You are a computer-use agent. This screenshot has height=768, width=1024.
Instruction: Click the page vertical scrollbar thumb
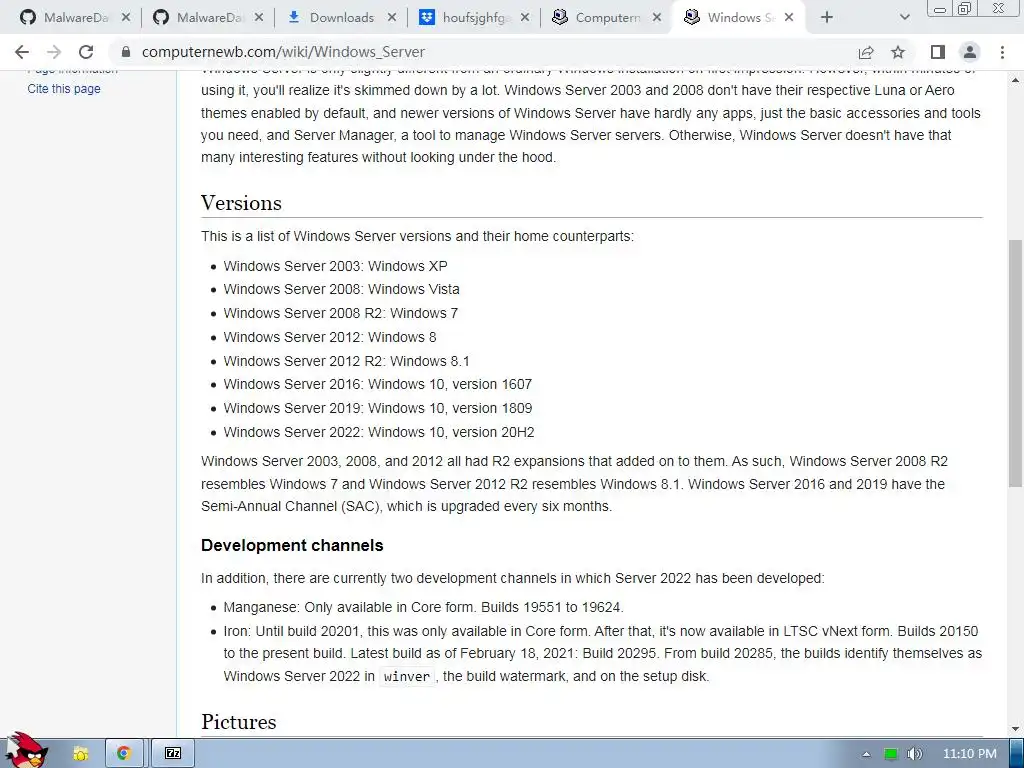tap(1015, 363)
